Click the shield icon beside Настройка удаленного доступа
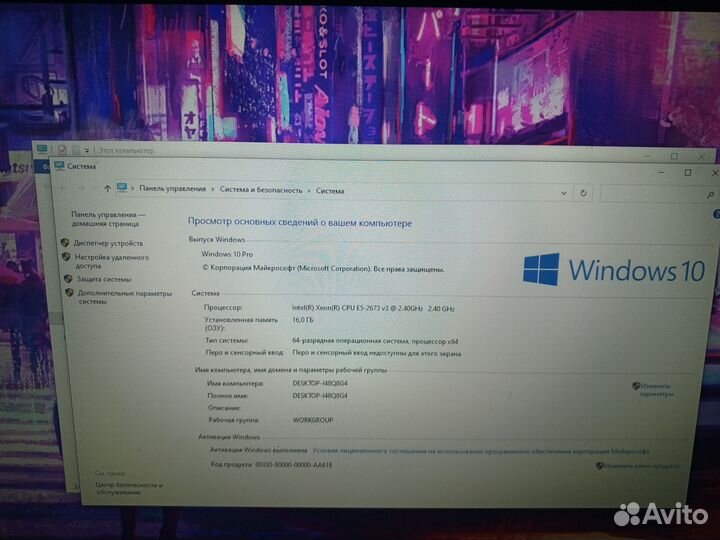Viewport: 720px width, 540px height. tap(66, 257)
